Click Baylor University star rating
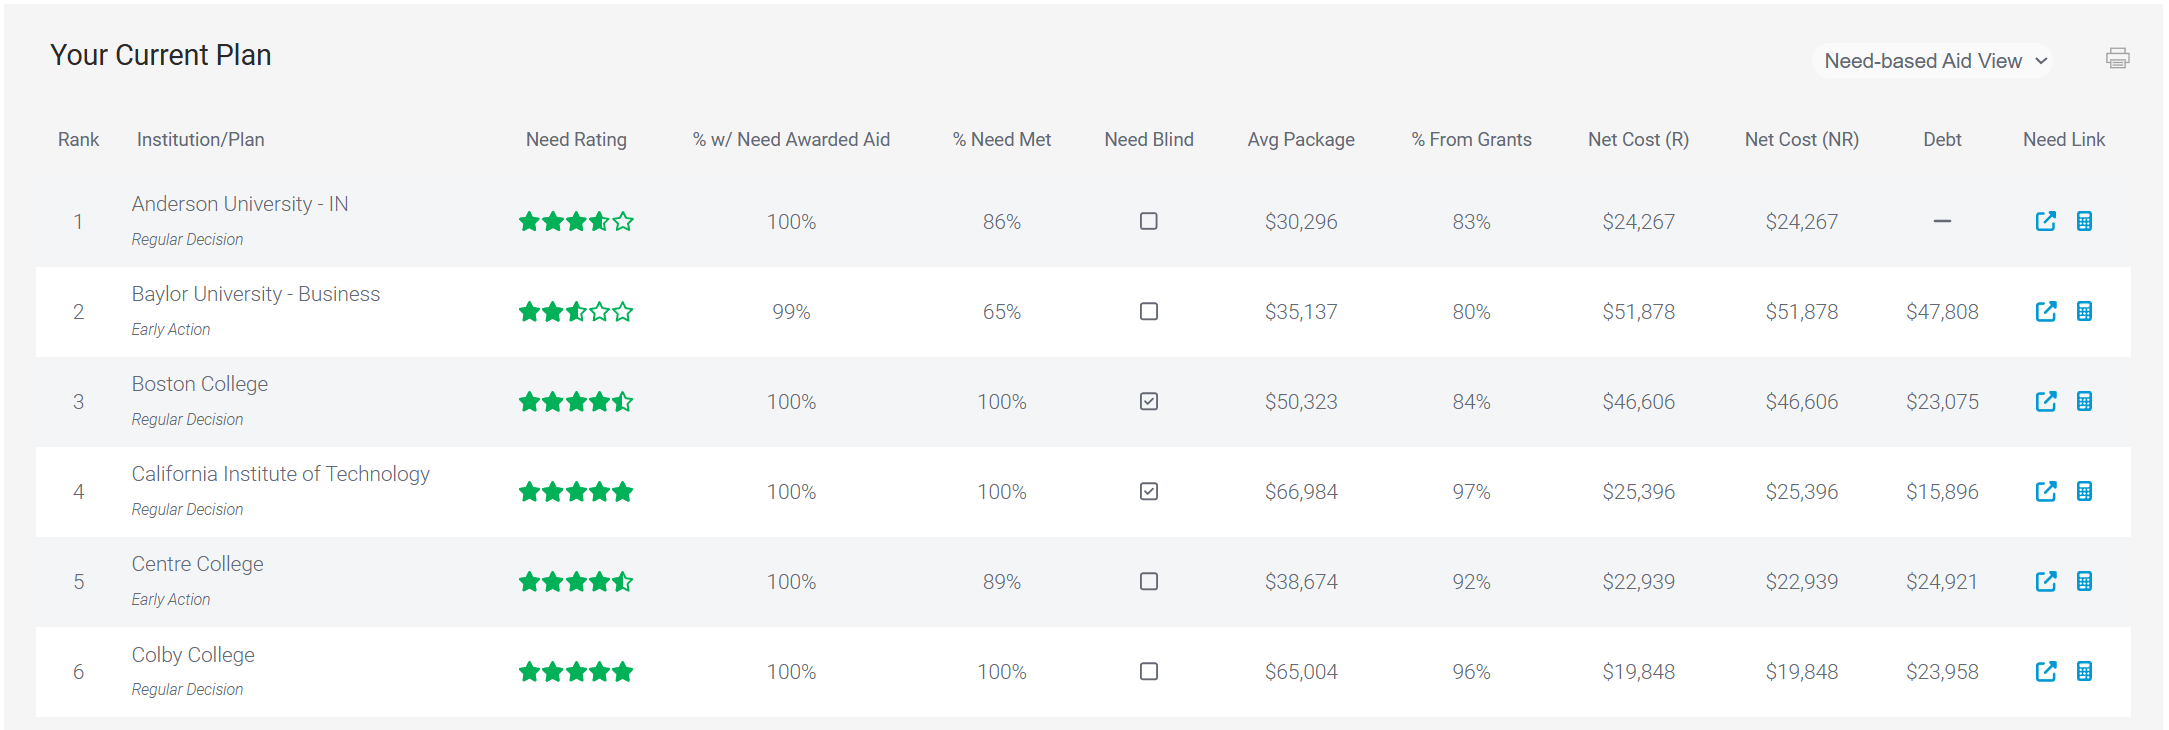2169x730 pixels. (576, 311)
